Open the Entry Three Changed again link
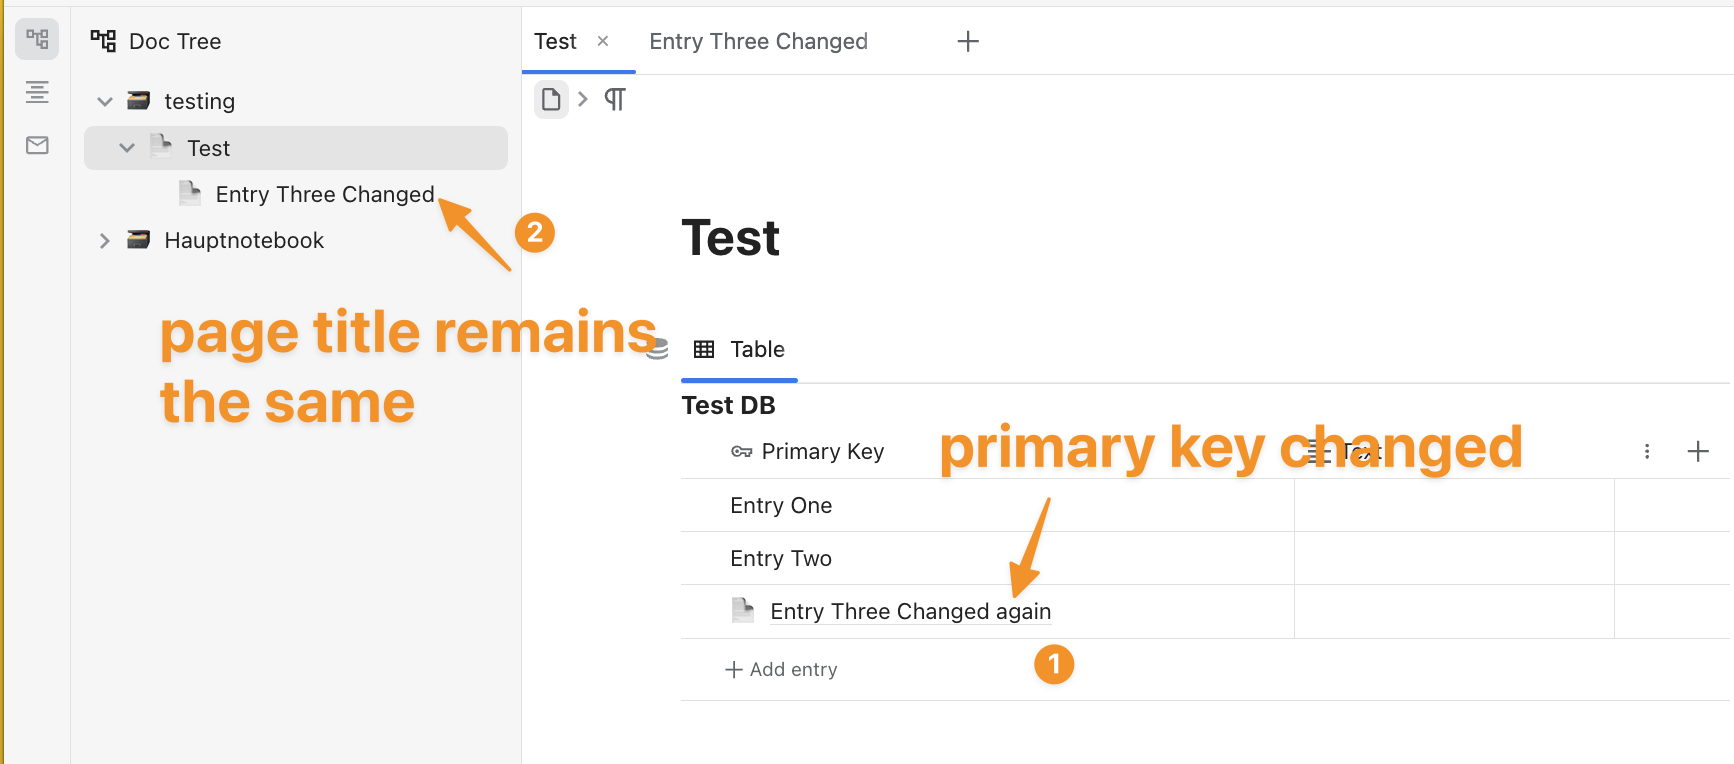This screenshot has width=1734, height=764. pyautogui.click(x=910, y=612)
